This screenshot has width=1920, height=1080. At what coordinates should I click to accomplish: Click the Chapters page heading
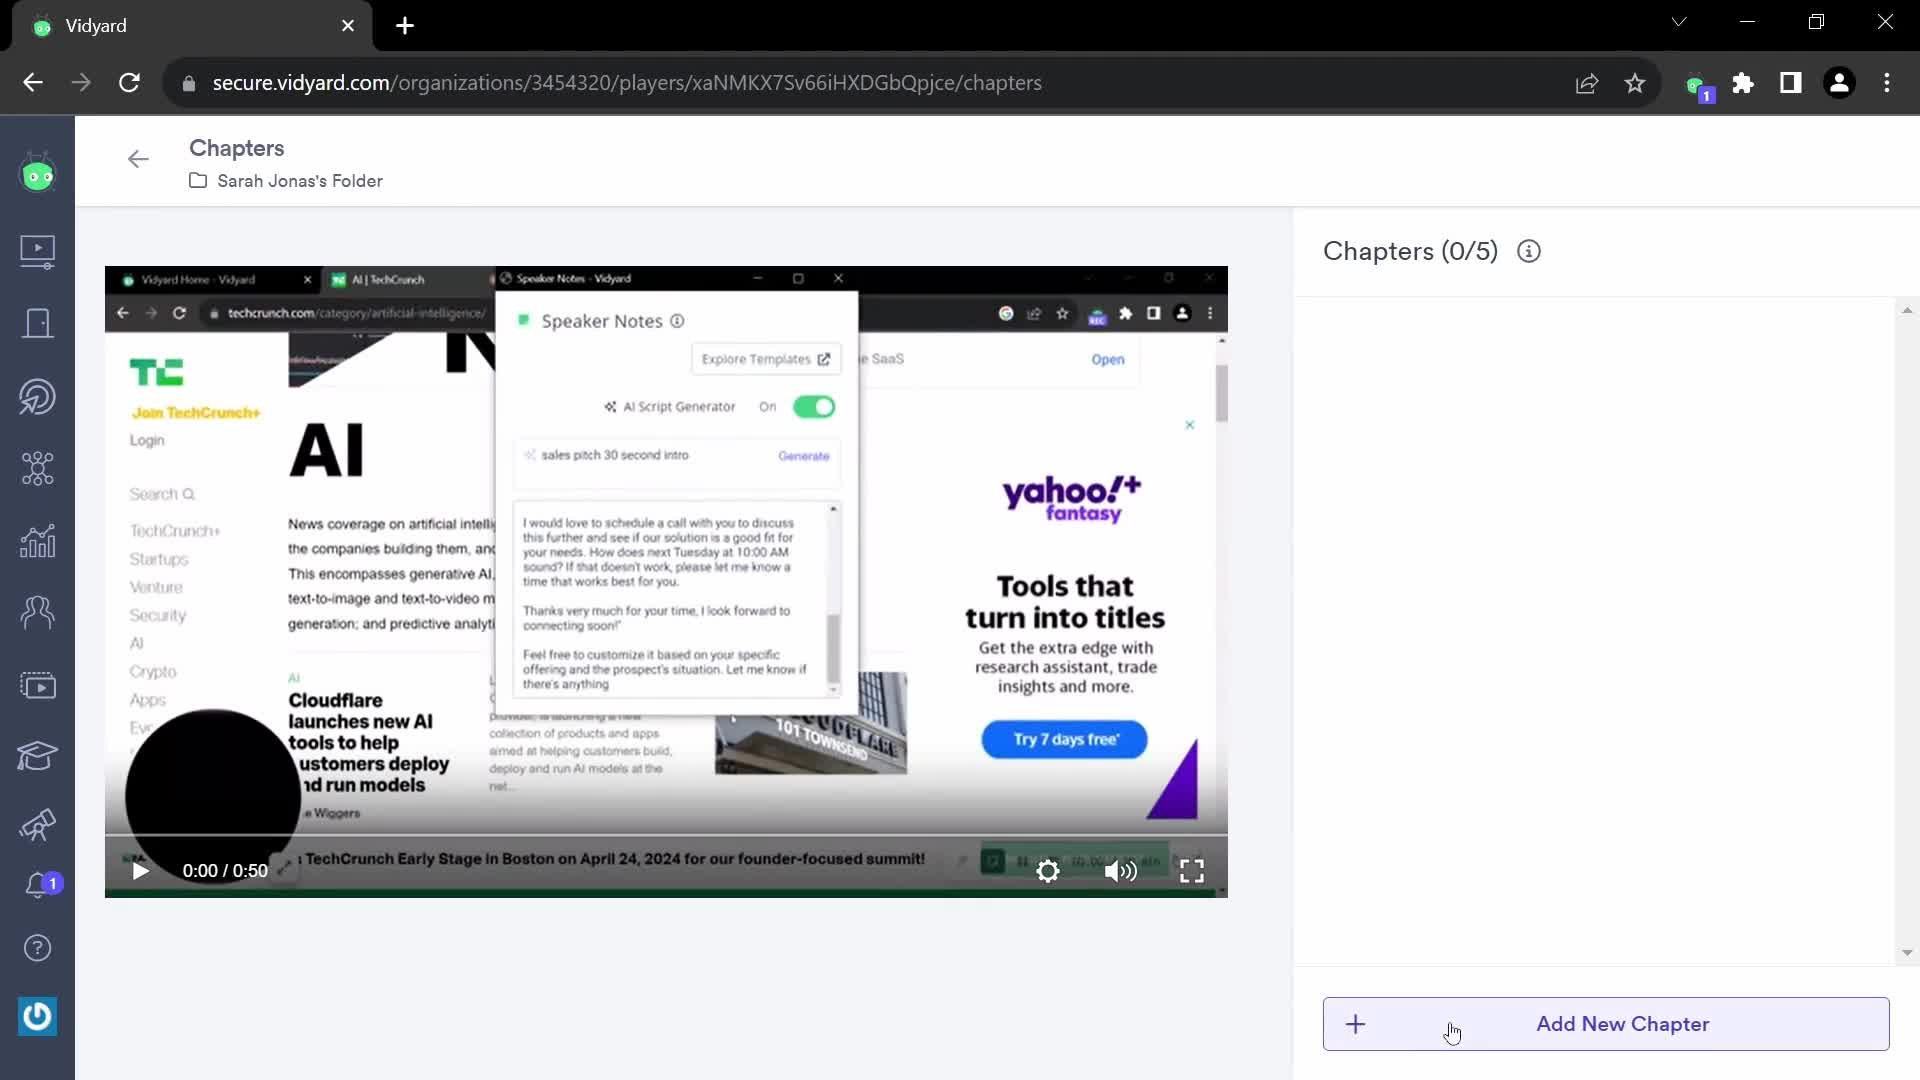click(x=237, y=148)
